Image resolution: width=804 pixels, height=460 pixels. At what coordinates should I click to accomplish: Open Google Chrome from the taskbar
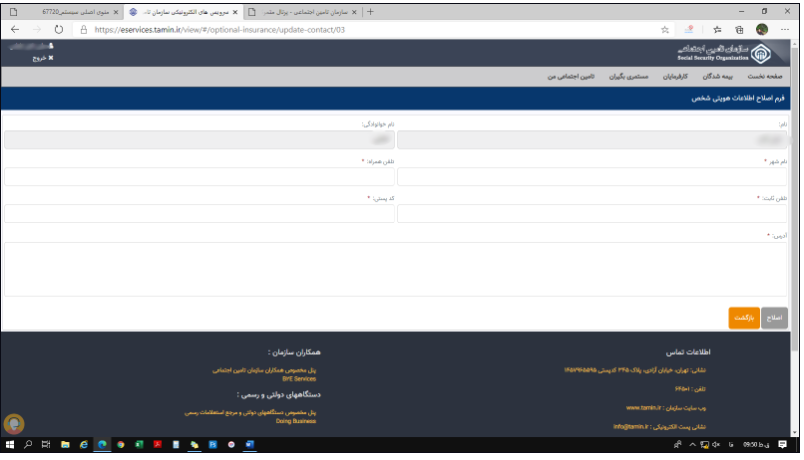(120, 445)
